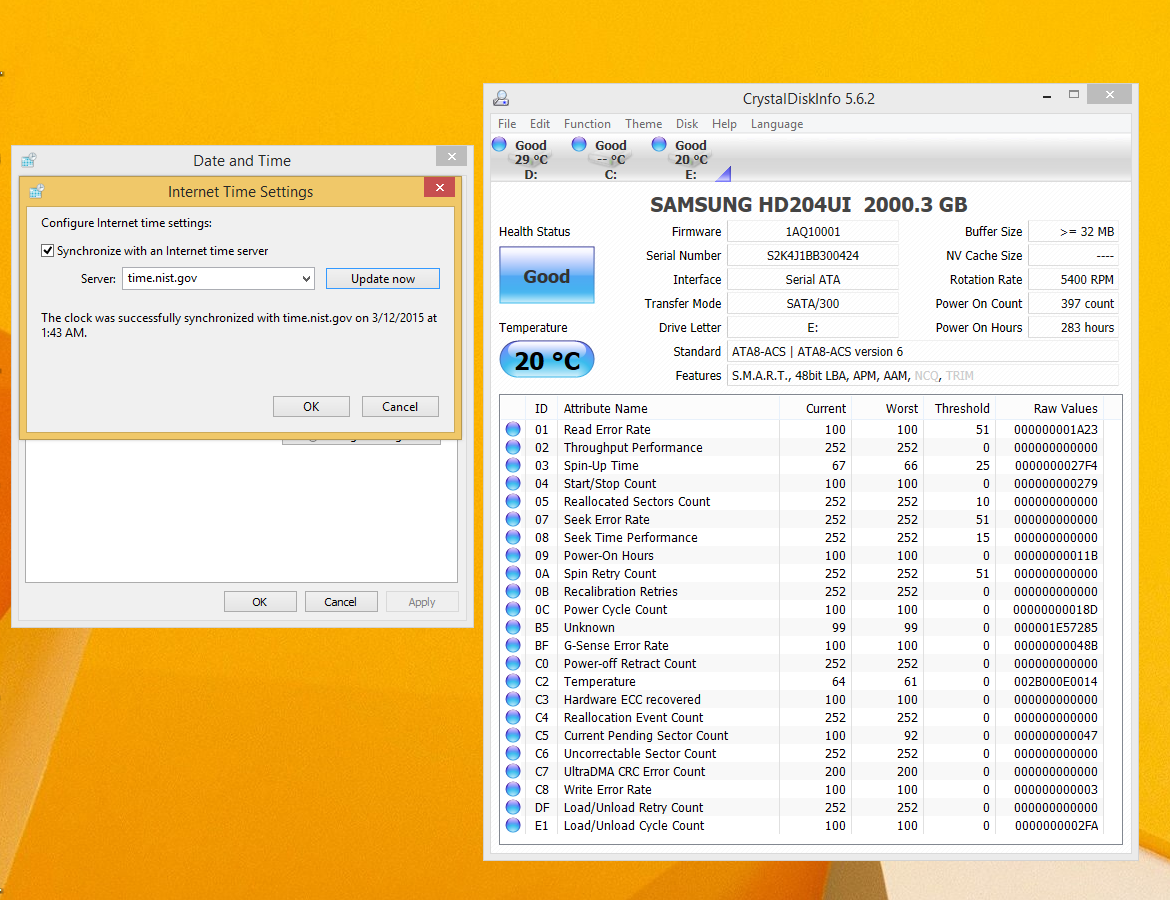Click status orb for Seek Error Rate
The width and height of the screenshot is (1170, 900).
(513, 519)
